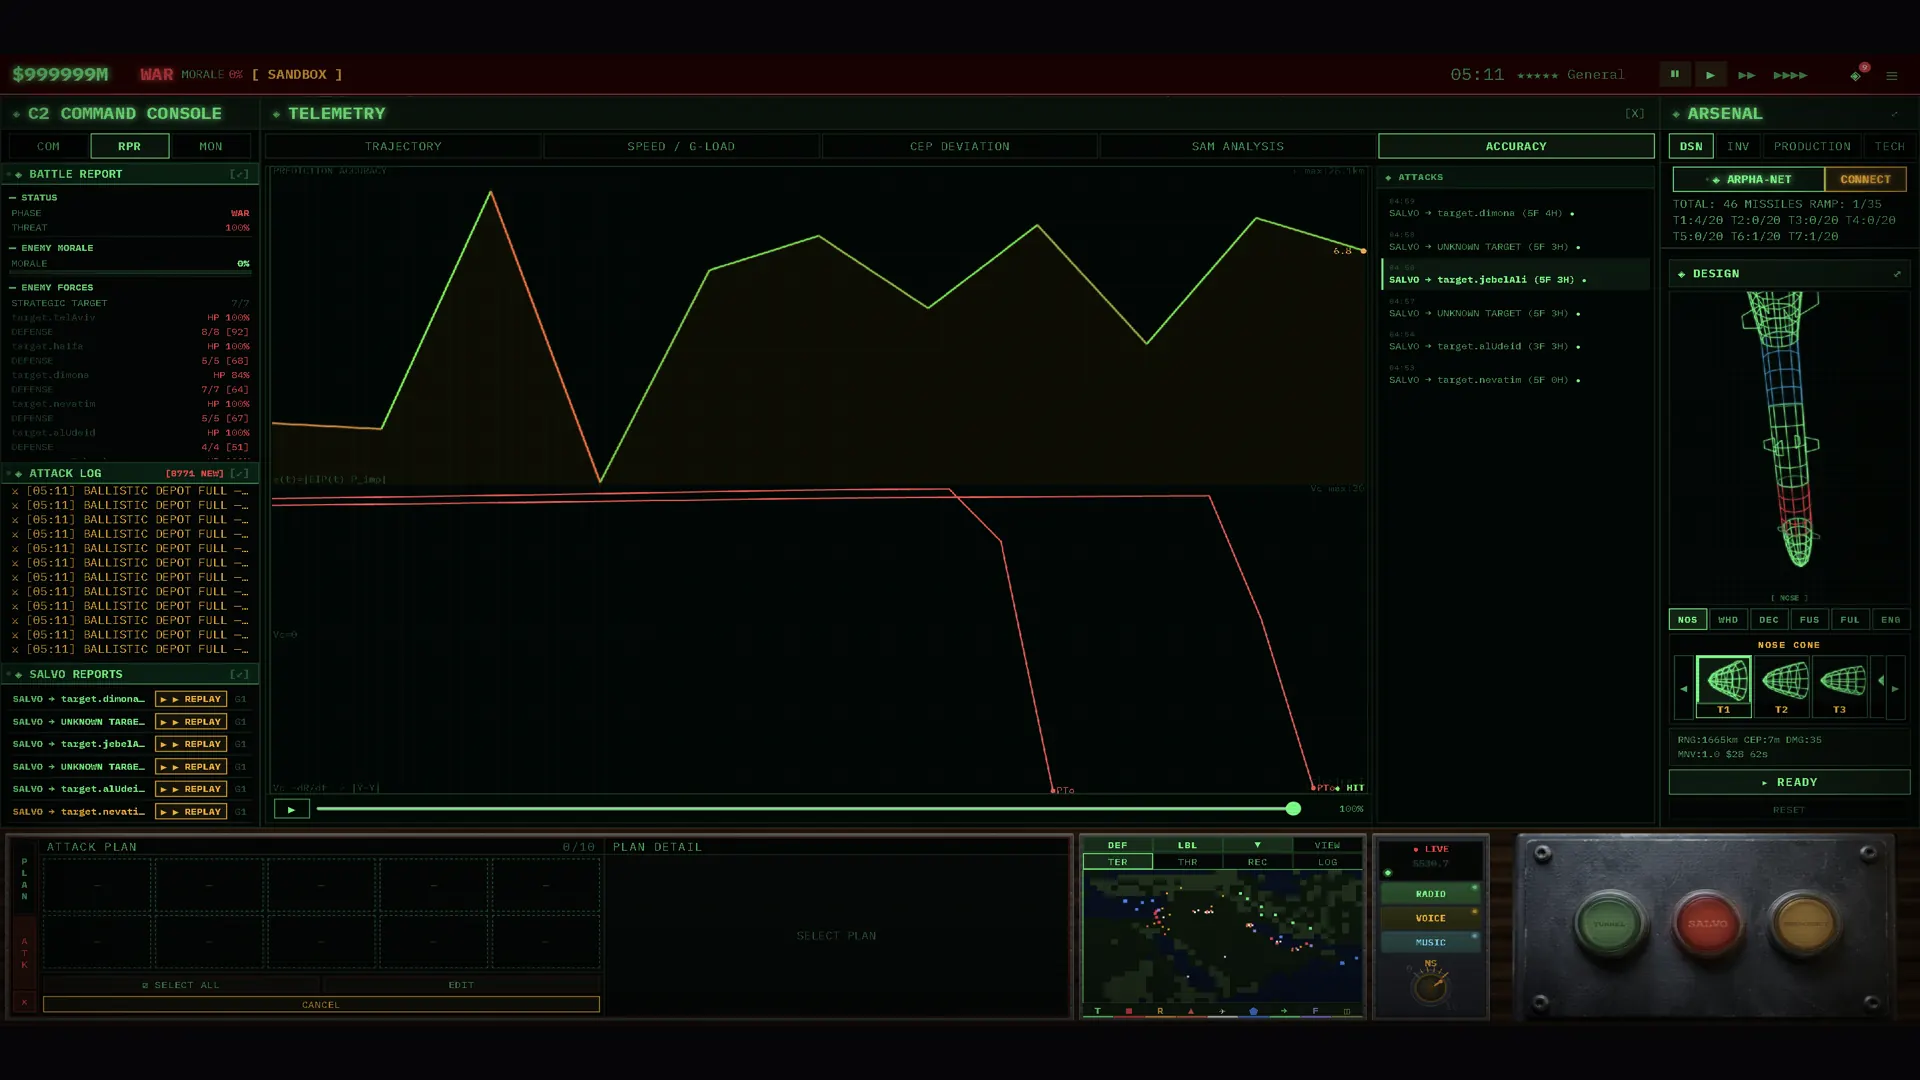Set quadruple fast-forward game speed
This screenshot has height=1080, width=1920.
tap(1790, 75)
